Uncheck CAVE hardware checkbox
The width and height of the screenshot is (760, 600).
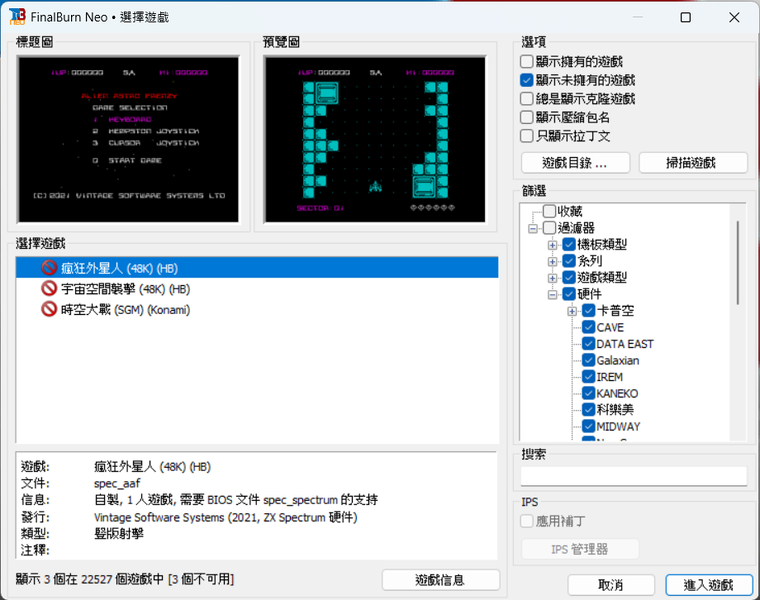[588, 327]
